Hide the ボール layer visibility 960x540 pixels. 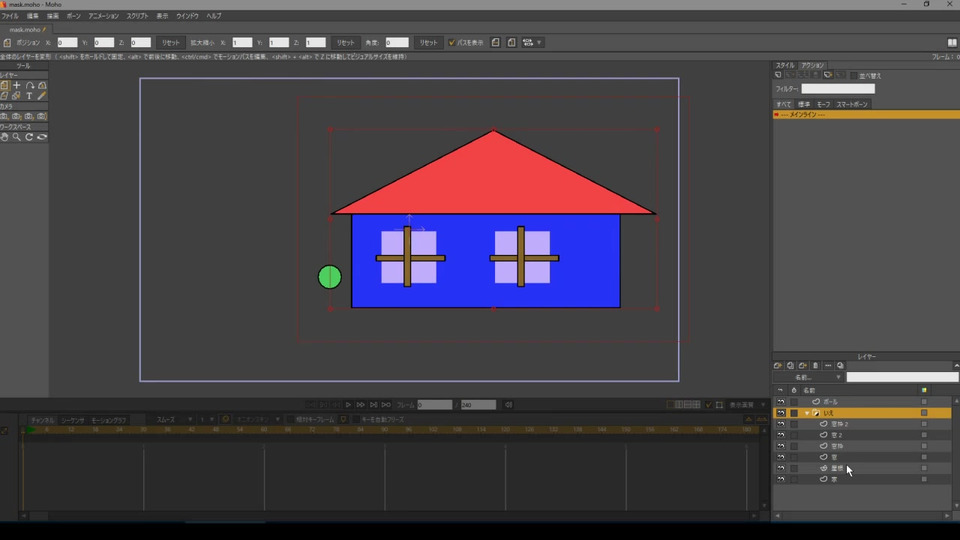pos(780,401)
